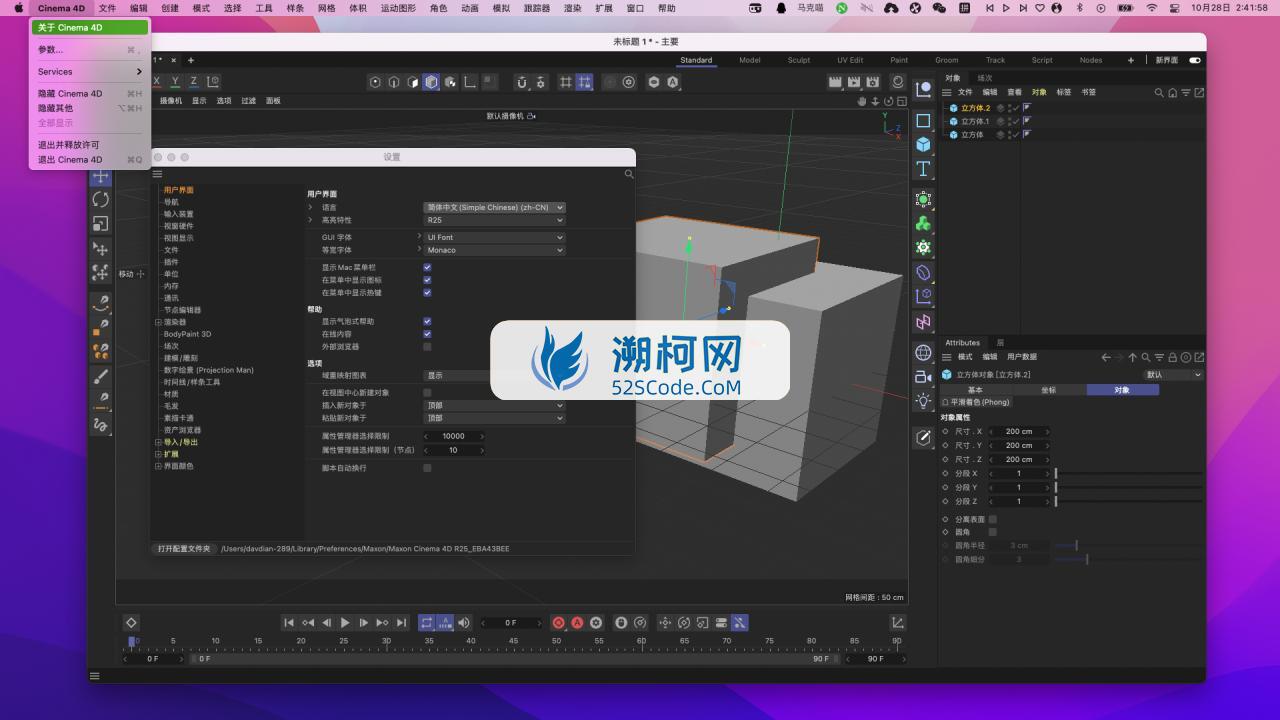1280x720 pixels.
Task: Click the Camera object icon
Action: pyautogui.click(x=923, y=377)
